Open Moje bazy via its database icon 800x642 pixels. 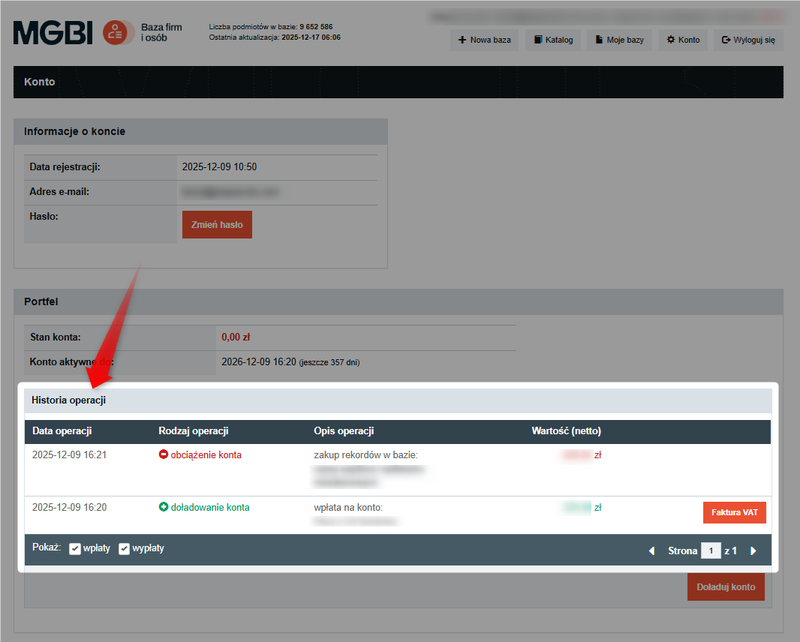click(598, 40)
